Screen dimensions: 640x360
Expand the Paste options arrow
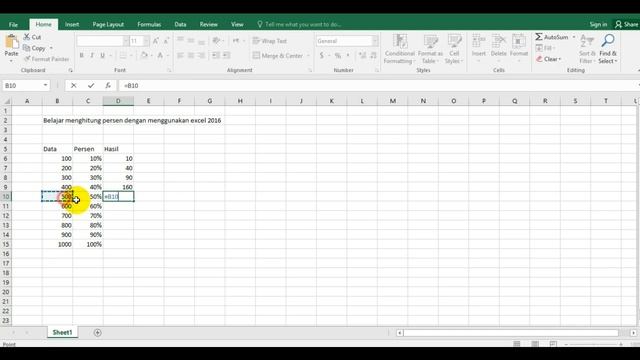pyautogui.click(x=11, y=61)
